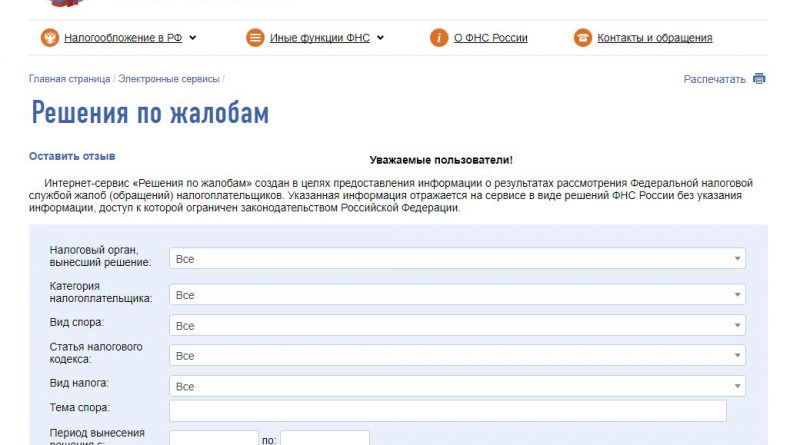Expand chevron next to Налогообложение в РФ

pos(192,38)
